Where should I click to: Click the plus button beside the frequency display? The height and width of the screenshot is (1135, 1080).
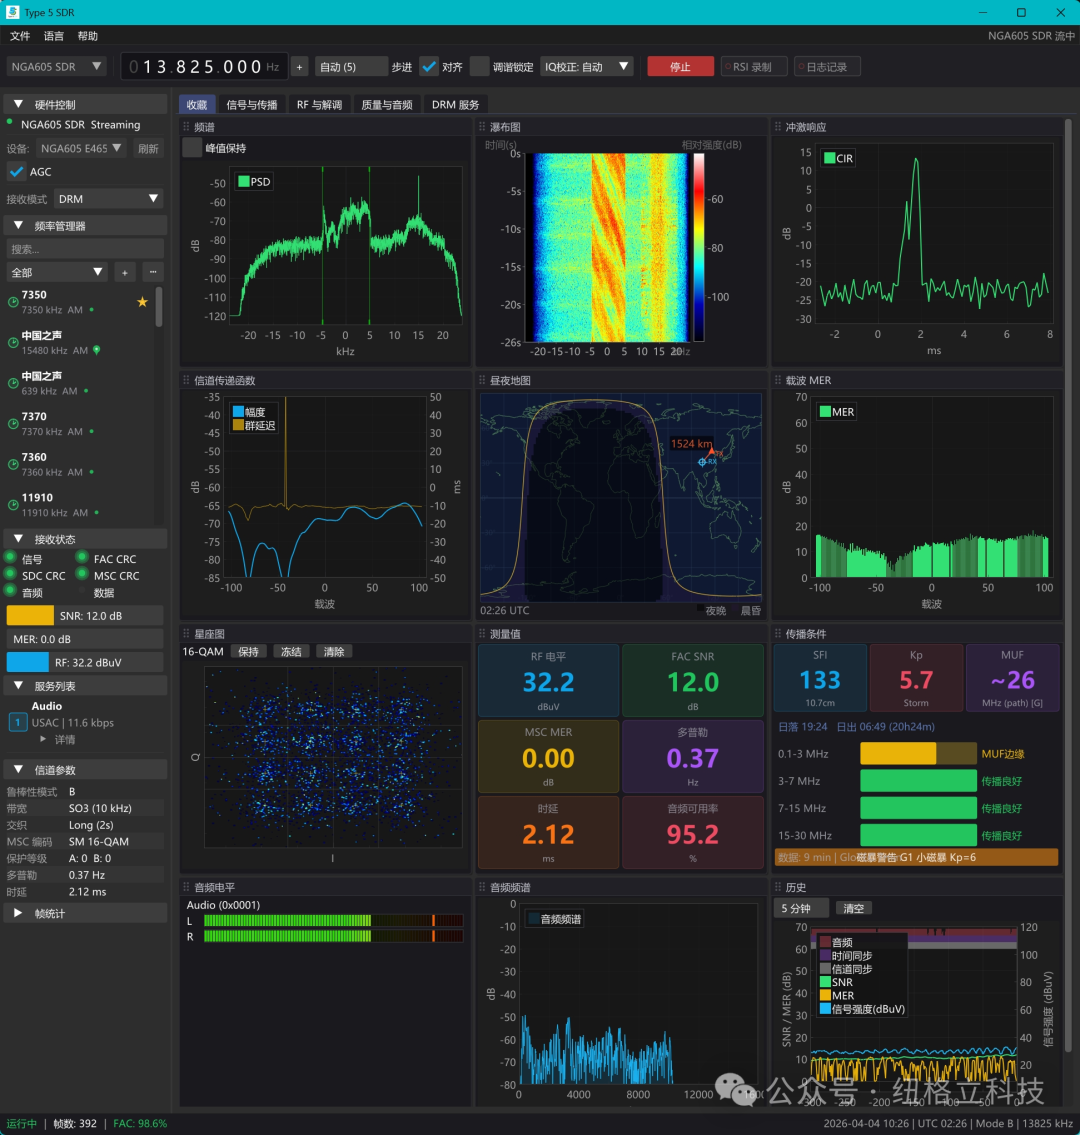click(x=300, y=67)
